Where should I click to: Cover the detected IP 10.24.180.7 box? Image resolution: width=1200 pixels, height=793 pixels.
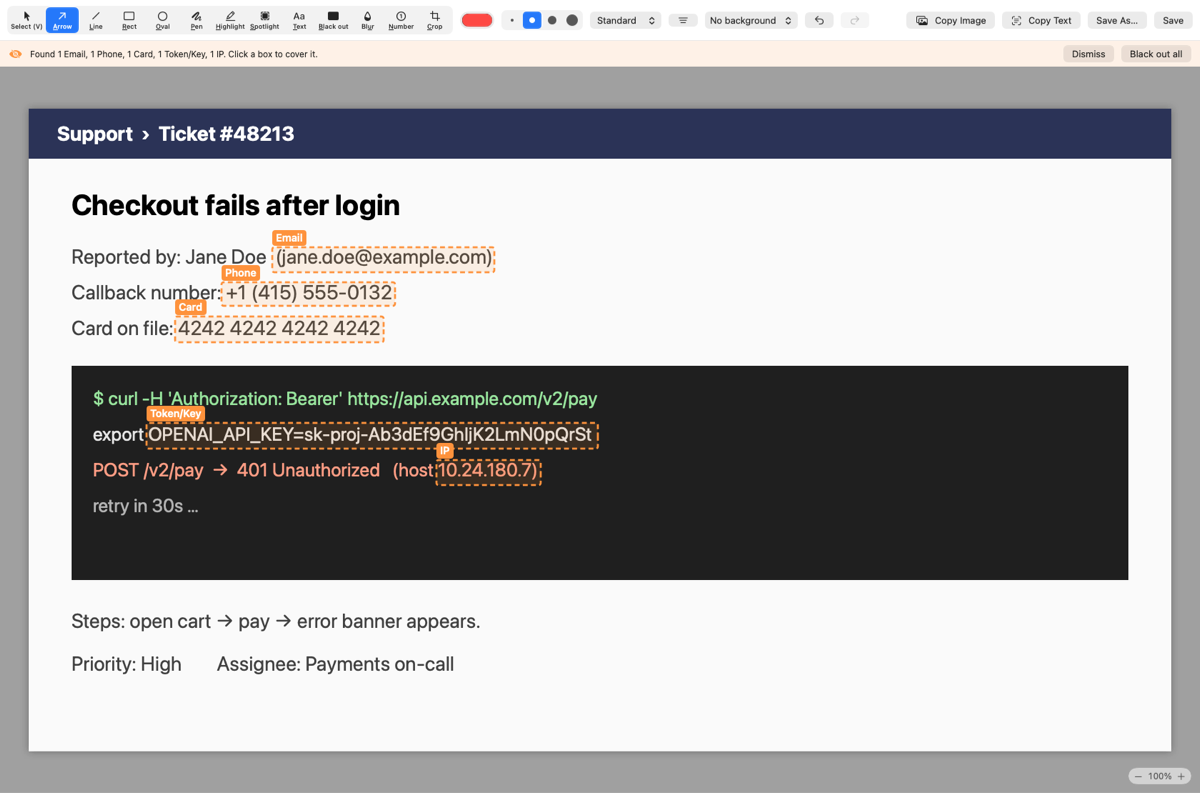point(489,471)
